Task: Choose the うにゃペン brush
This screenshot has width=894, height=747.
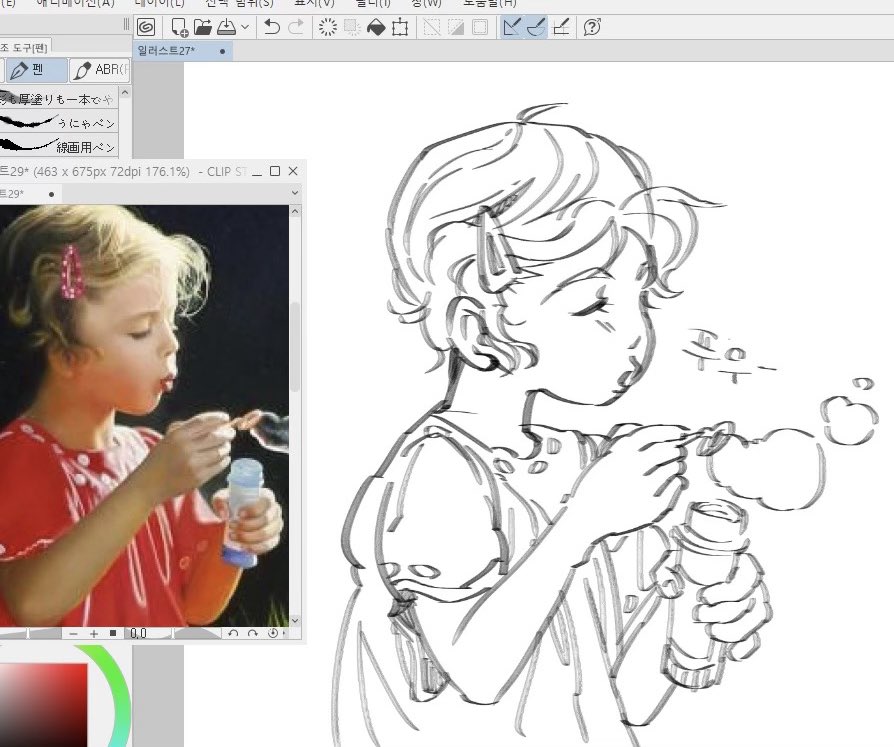Action: point(59,122)
